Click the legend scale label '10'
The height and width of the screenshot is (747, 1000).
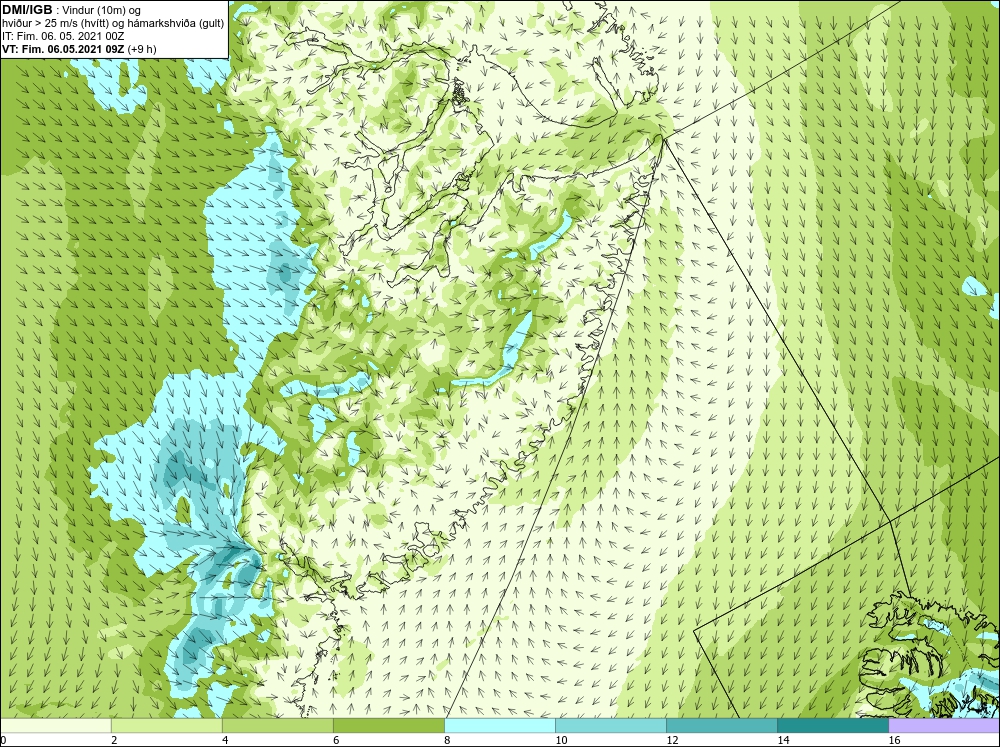[561, 740]
